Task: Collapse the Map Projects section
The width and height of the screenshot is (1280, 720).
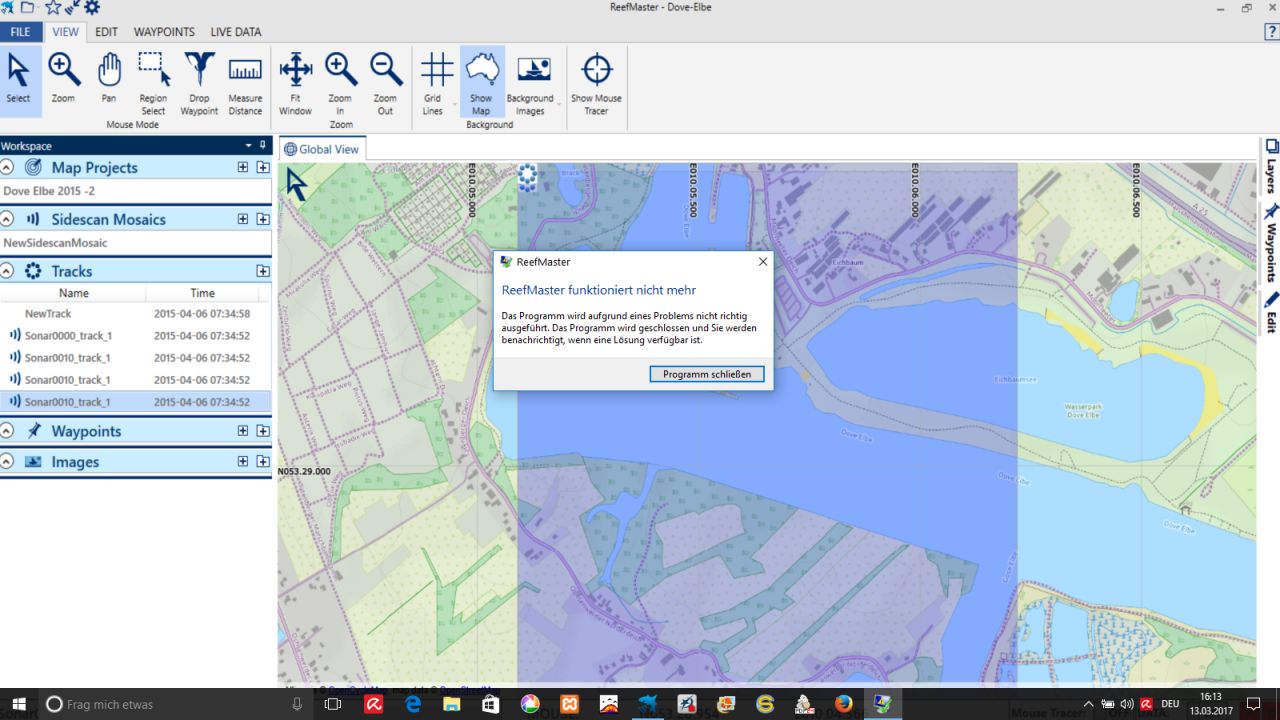Action: (8, 168)
